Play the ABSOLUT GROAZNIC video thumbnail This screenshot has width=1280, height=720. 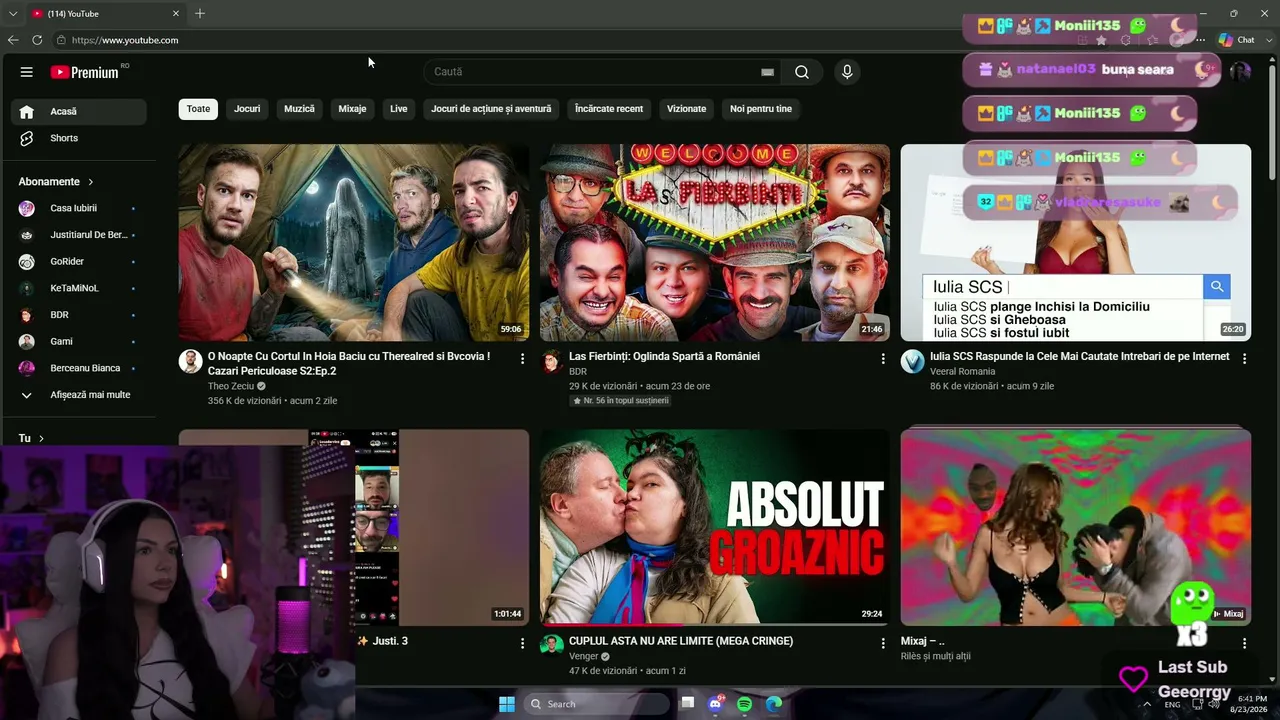click(715, 527)
